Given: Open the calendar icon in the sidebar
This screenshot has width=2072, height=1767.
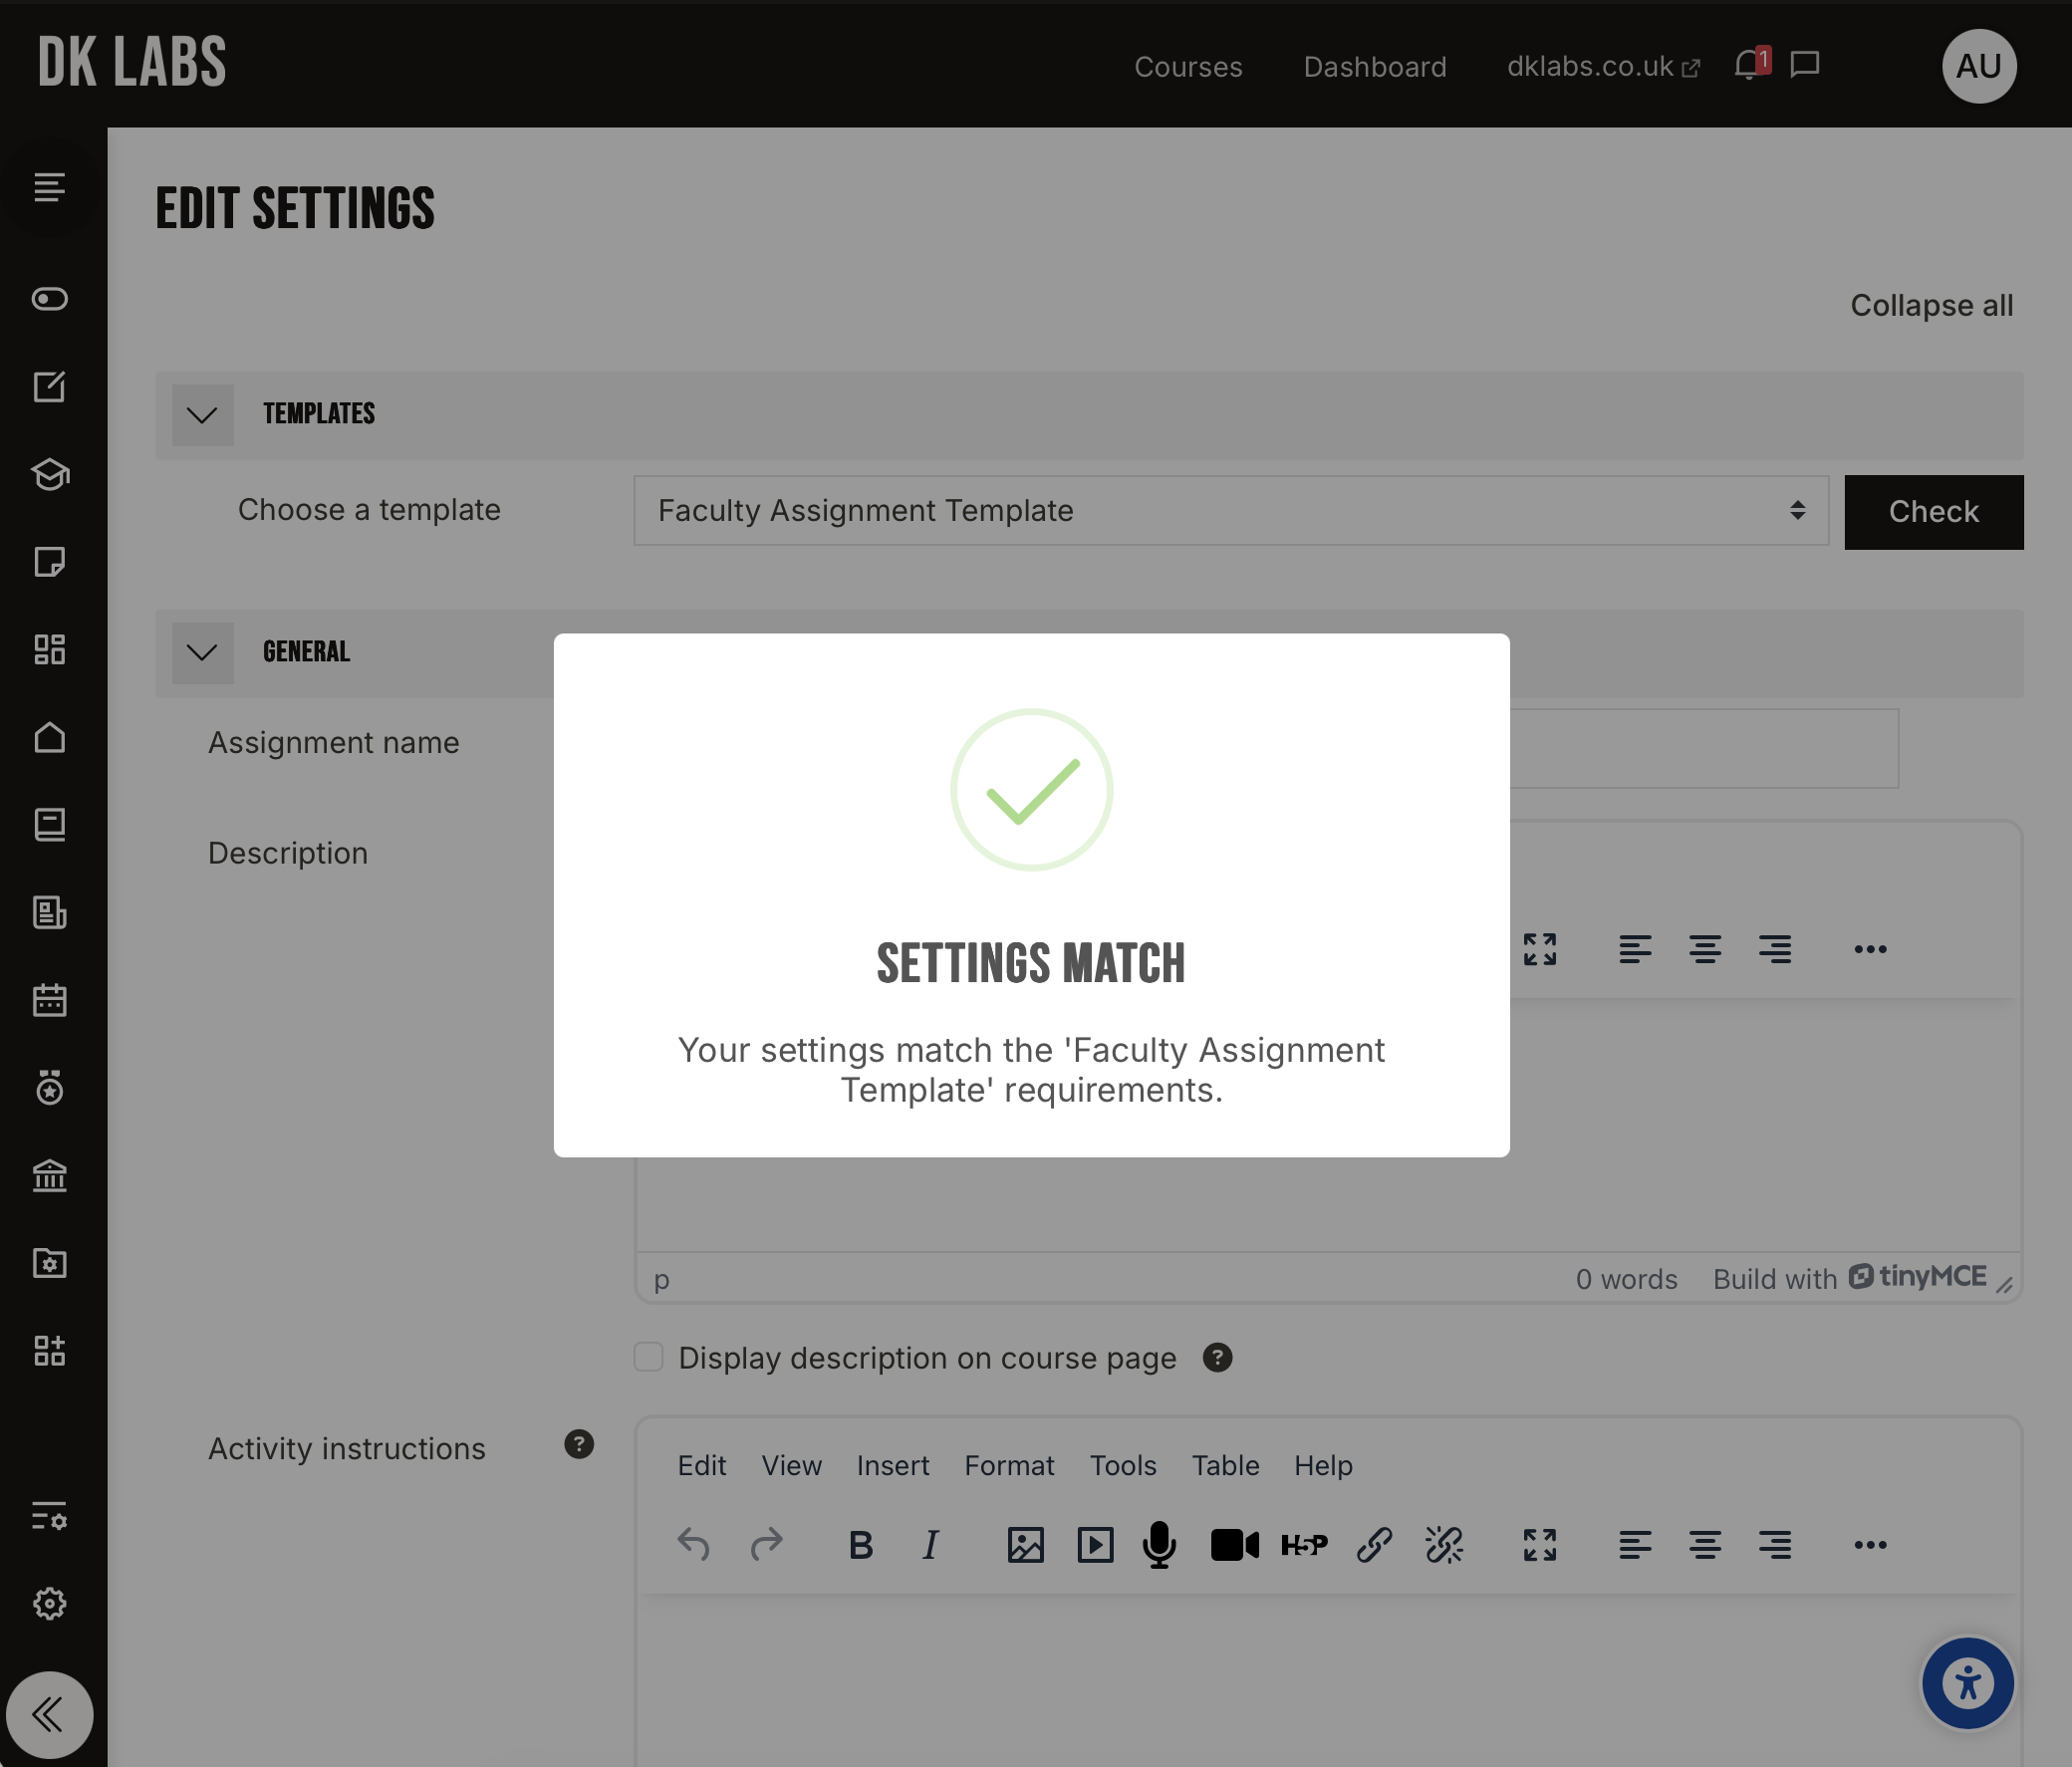Looking at the screenshot, I should tap(49, 1000).
